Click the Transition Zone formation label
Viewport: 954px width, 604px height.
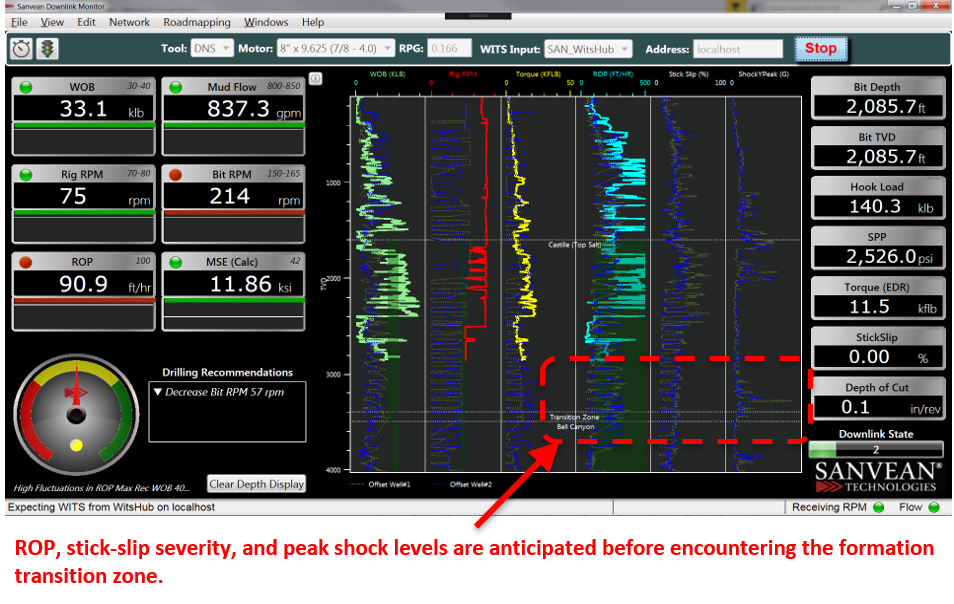pos(575,417)
